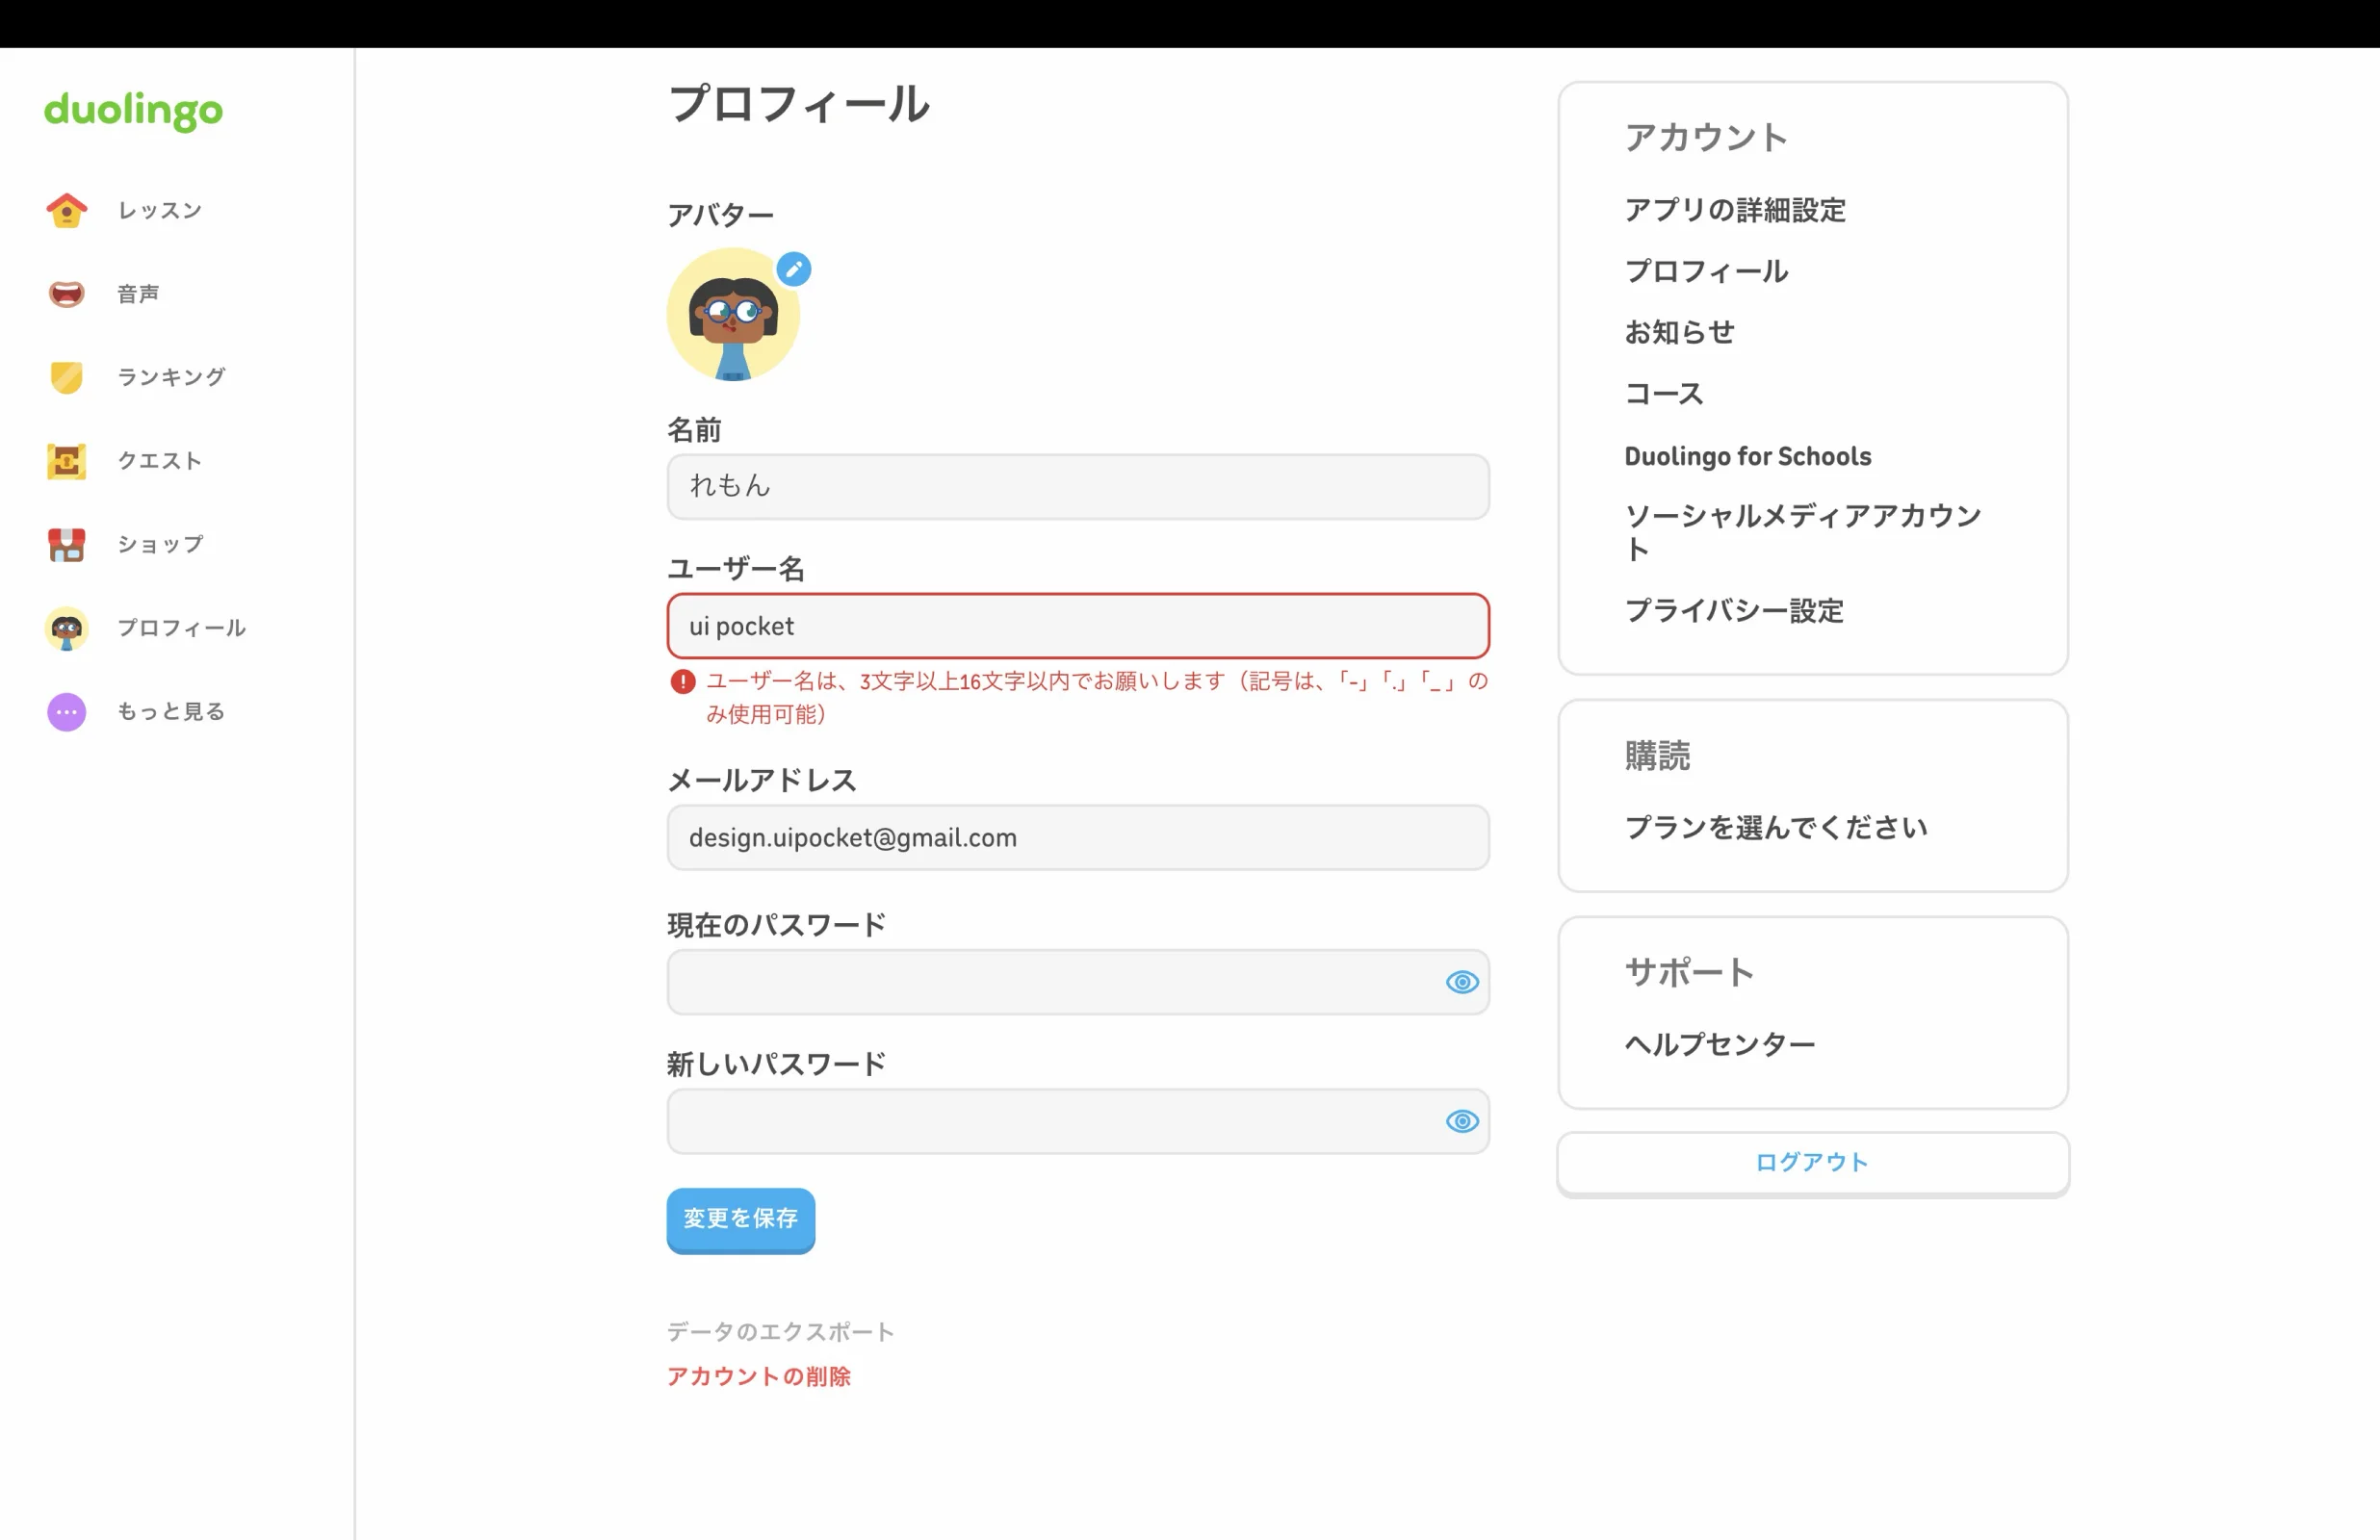Open the もっと見る purple dots icon
Viewport: 2380px width, 1540px height.
click(67, 712)
